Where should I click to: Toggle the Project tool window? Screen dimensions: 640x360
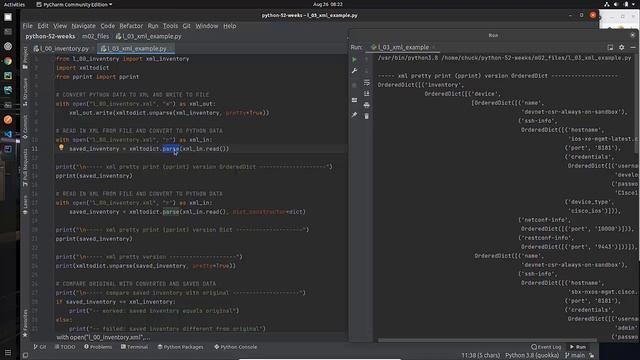(25, 57)
